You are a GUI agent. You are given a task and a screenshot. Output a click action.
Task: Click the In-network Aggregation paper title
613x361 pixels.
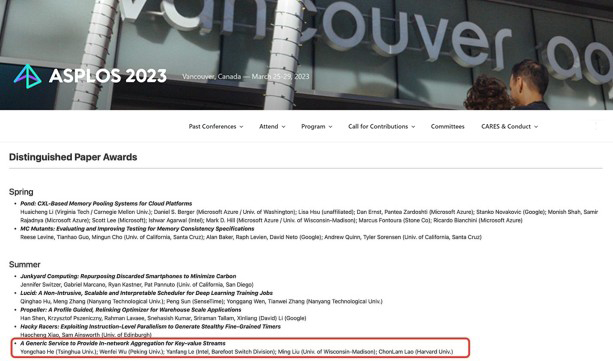click(x=123, y=343)
